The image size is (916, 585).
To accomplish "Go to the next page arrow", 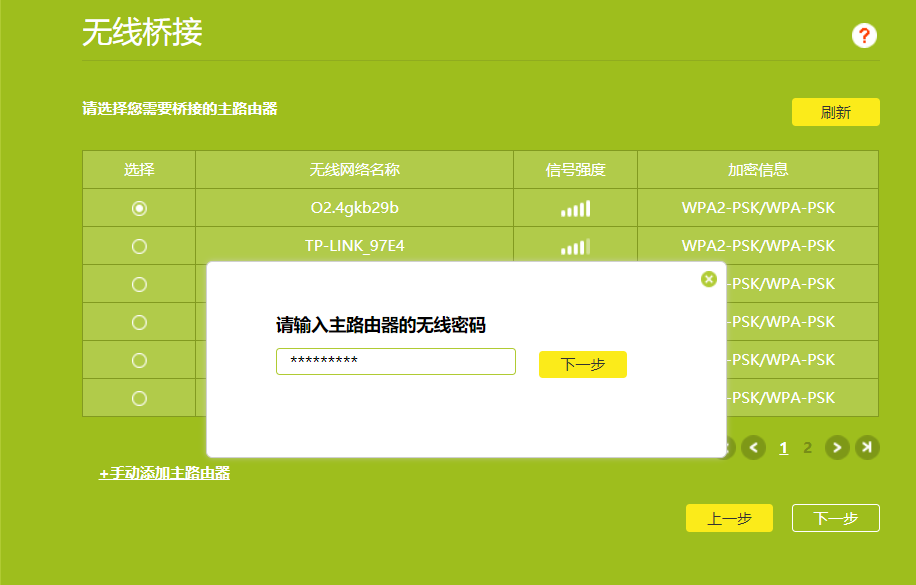I will tap(836, 448).
